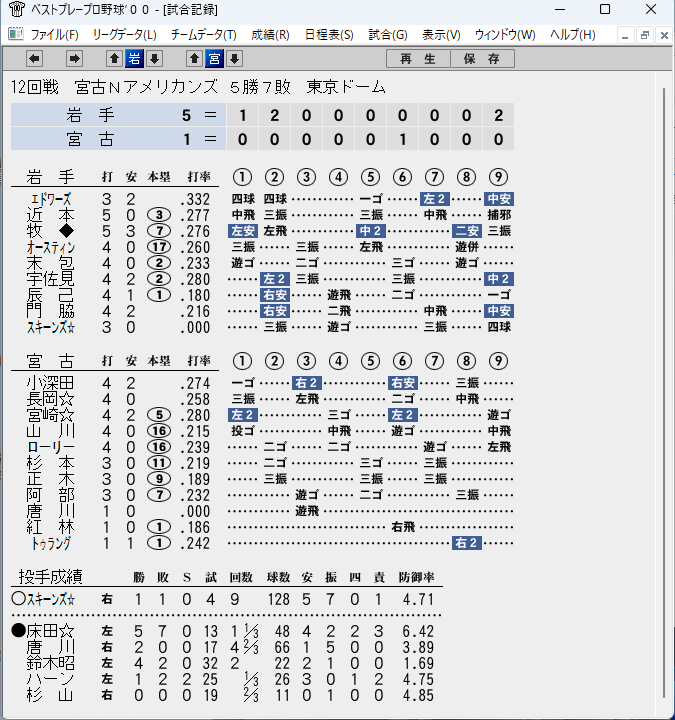Click the vertical scrollbar on right edge
Image resolution: width=675 pixels, height=720 pixels.
pos(664,393)
